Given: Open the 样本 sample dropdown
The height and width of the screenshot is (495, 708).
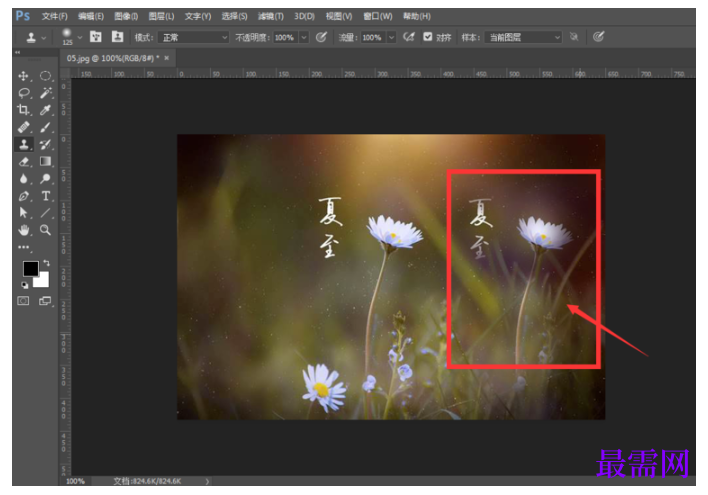Looking at the screenshot, I should pyautogui.click(x=523, y=37).
